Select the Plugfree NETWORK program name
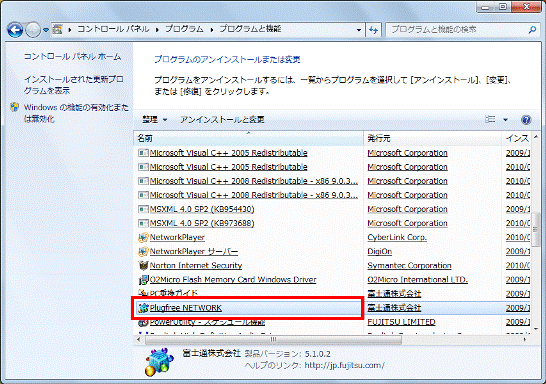This screenshot has height=384, width=546. (186, 308)
